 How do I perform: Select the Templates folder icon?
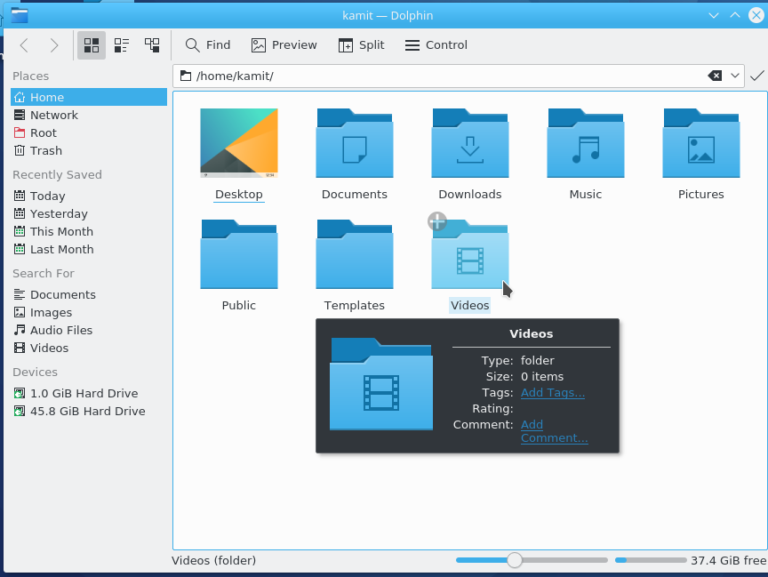point(355,254)
